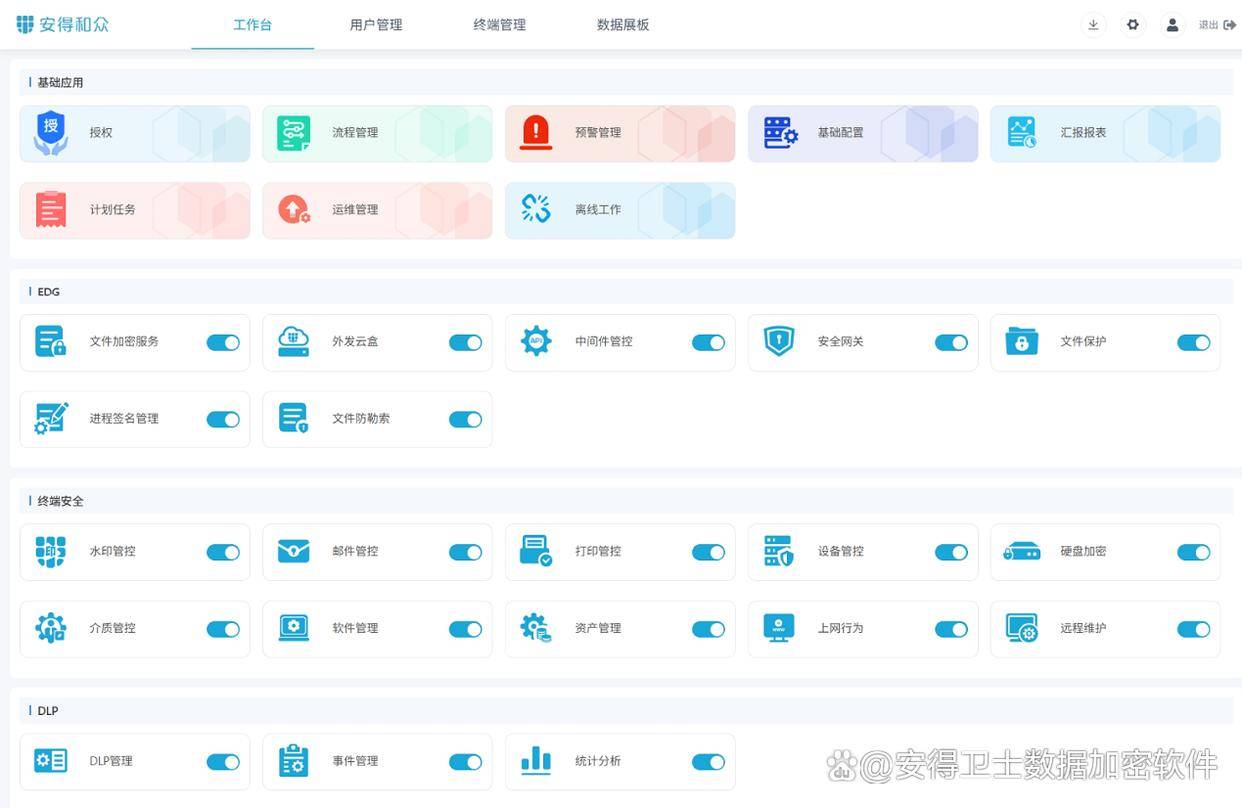Viewport: 1242px width, 808px height.
Task: Click the 统计分析 bar chart icon
Action: pyautogui.click(x=536, y=762)
